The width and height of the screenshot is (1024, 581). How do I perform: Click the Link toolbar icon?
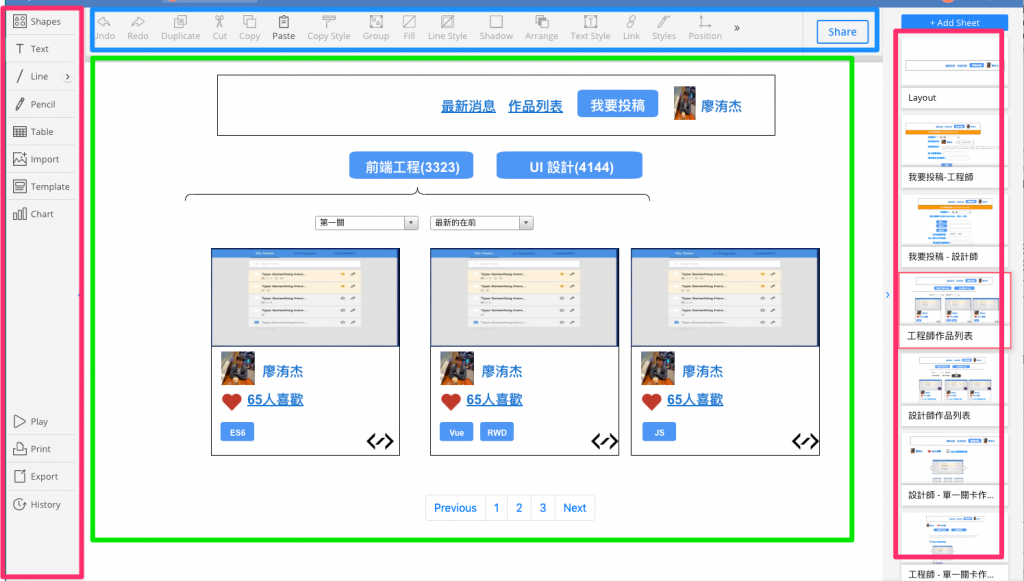coord(631,28)
